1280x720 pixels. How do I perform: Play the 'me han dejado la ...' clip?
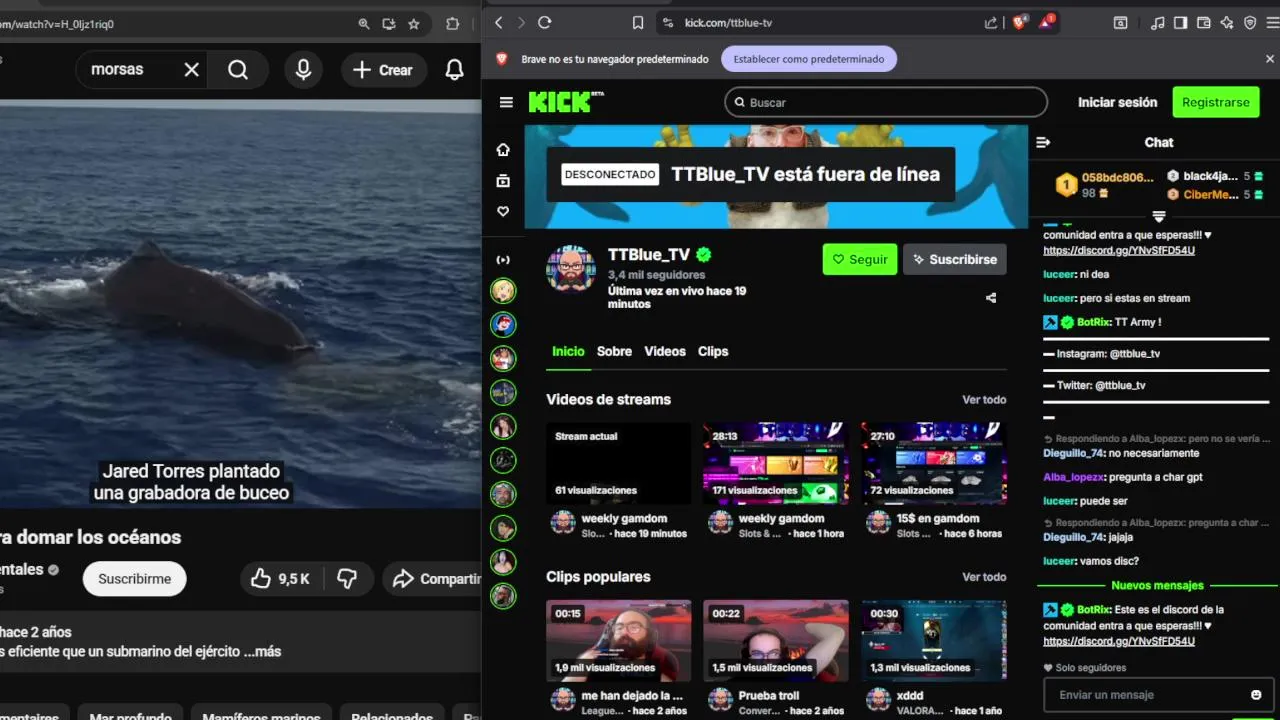(618, 640)
